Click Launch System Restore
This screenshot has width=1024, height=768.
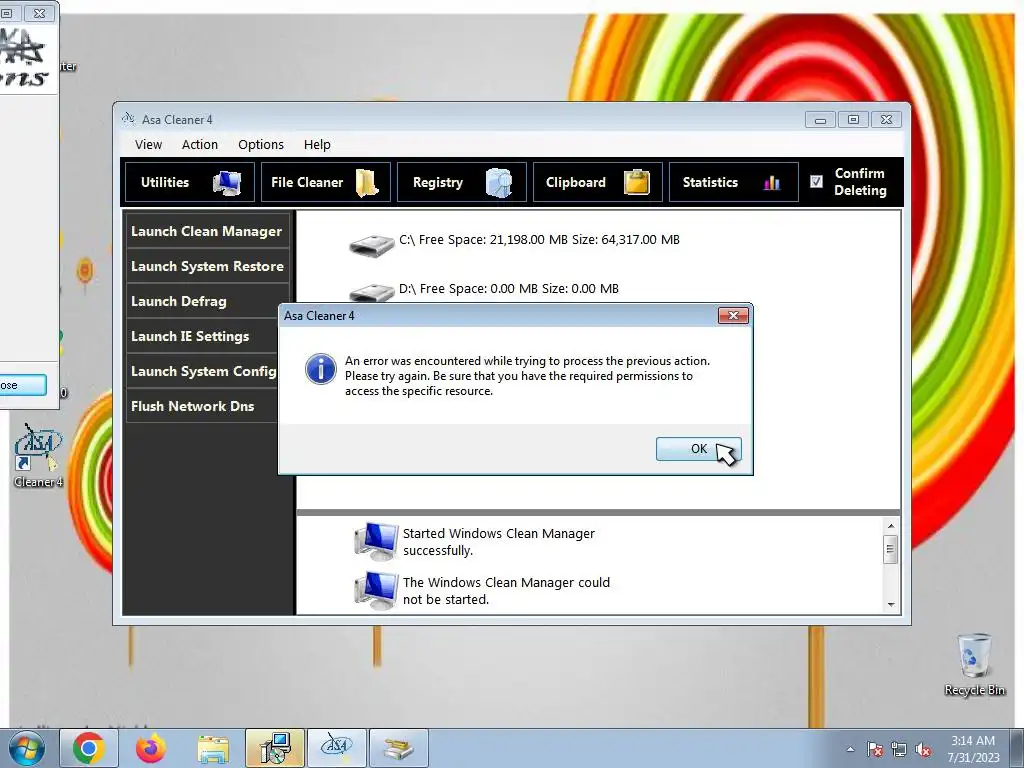coord(207,266)
